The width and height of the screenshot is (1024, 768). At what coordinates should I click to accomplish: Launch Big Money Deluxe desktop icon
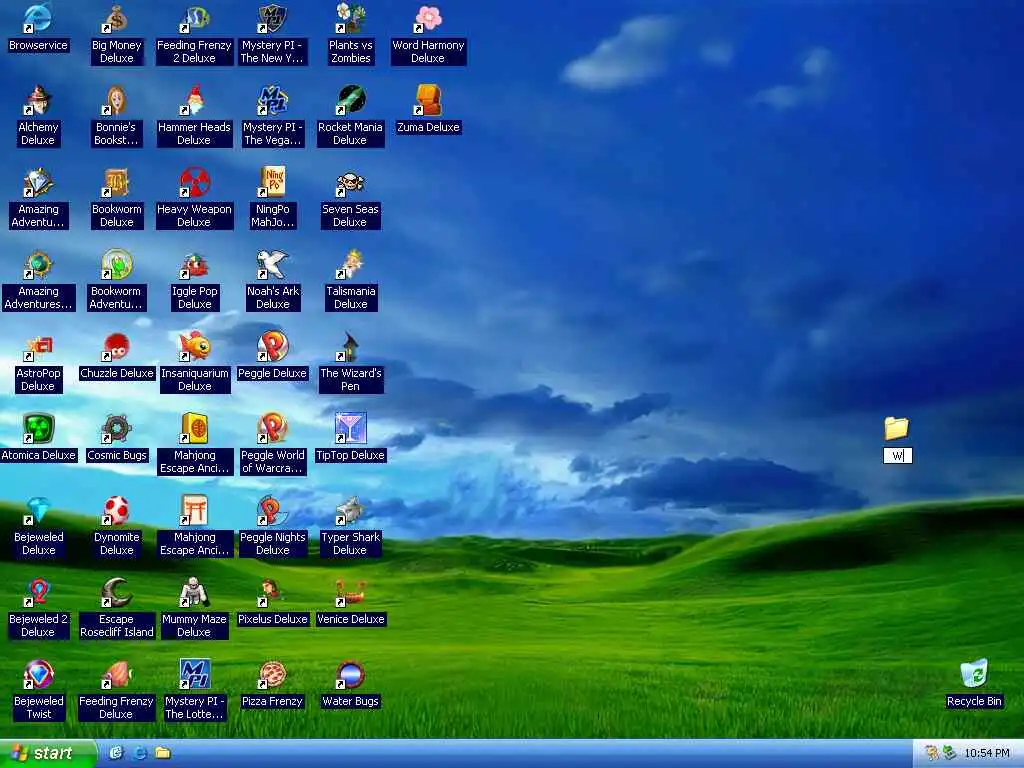pos(116,19)
